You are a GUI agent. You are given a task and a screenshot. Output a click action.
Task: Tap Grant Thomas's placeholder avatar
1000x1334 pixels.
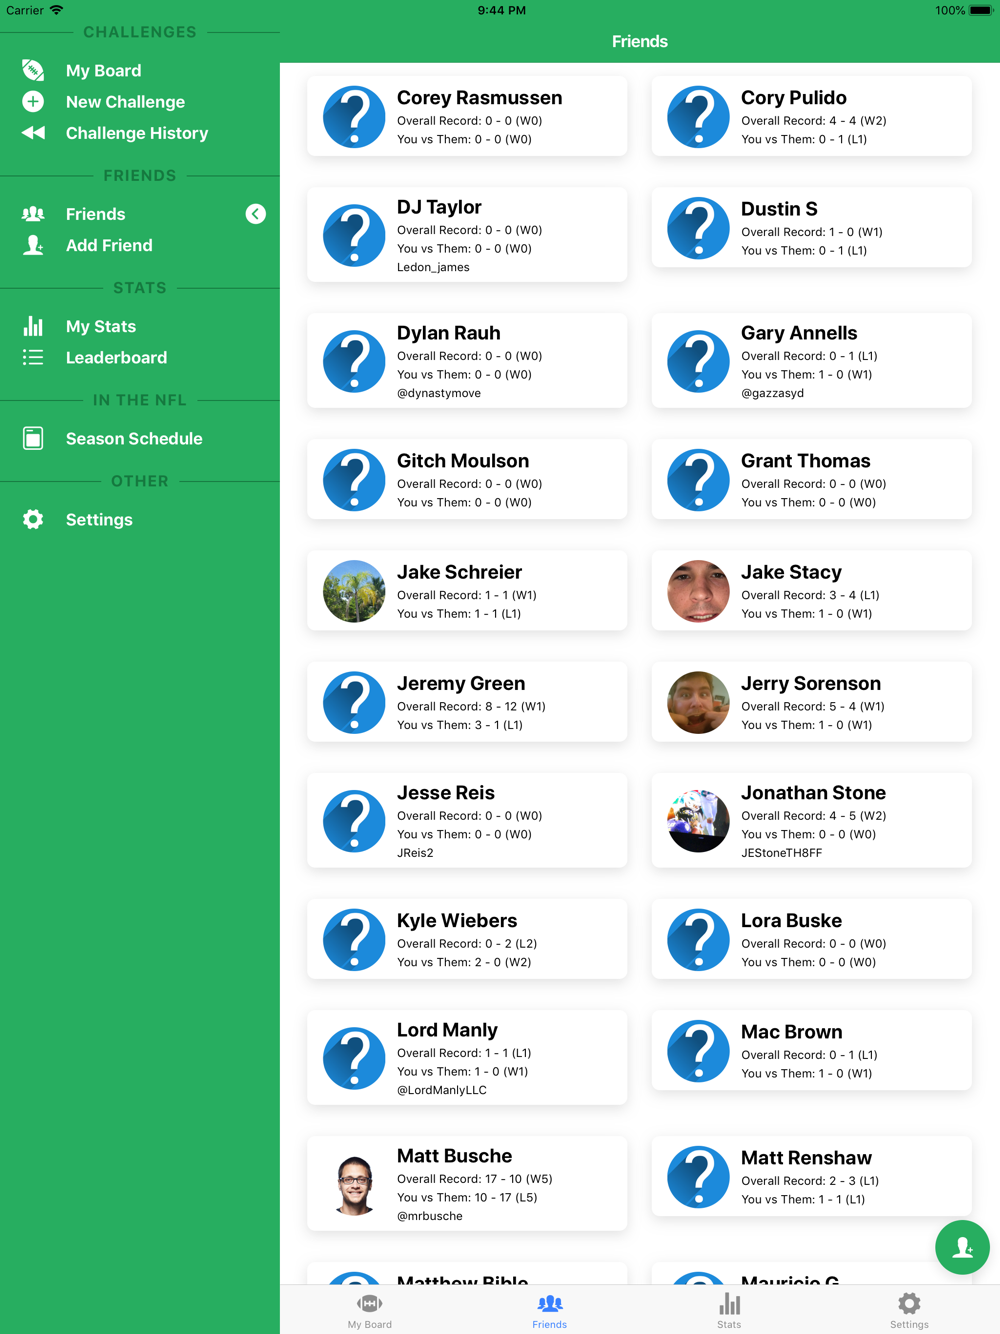[698, 480]
